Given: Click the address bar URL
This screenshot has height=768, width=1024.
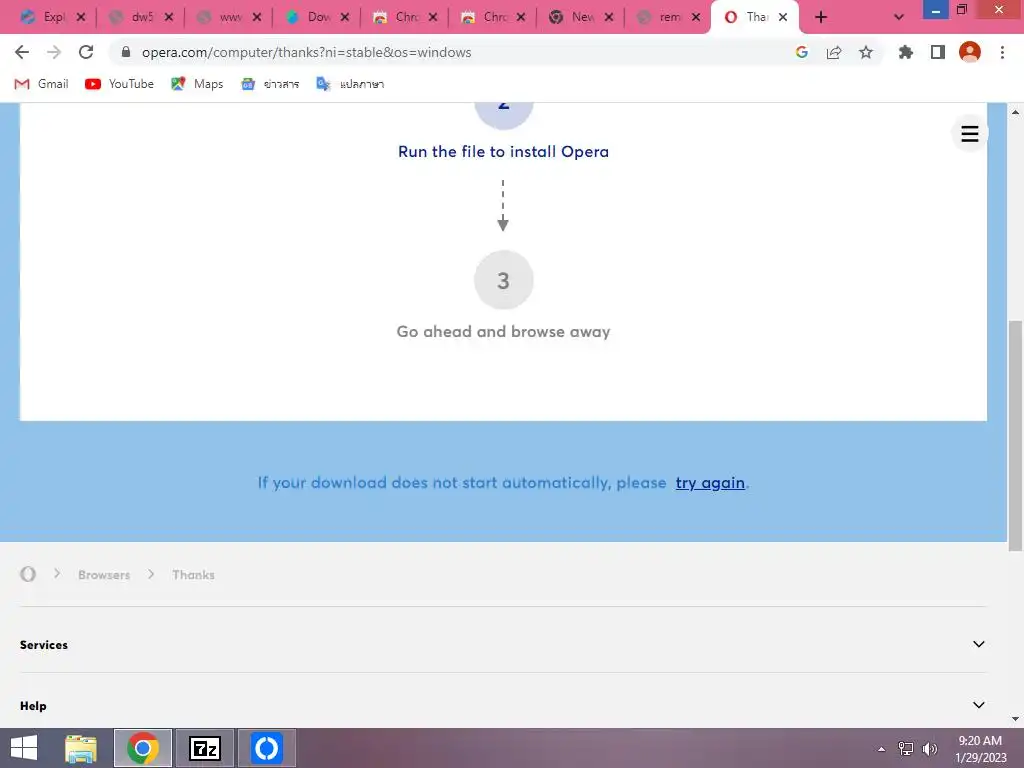Looking at the screenshot, I should click(x=306, y=52).
